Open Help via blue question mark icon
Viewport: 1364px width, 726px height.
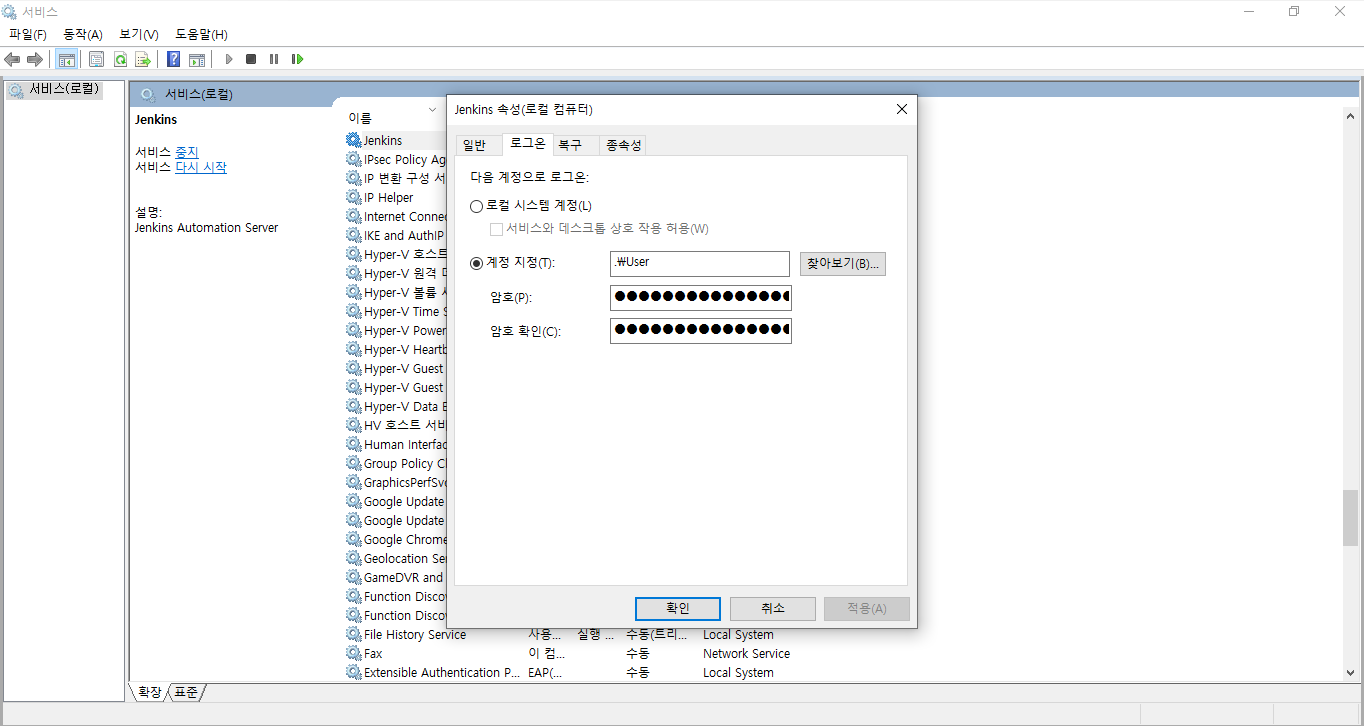[x=174, y=59]
